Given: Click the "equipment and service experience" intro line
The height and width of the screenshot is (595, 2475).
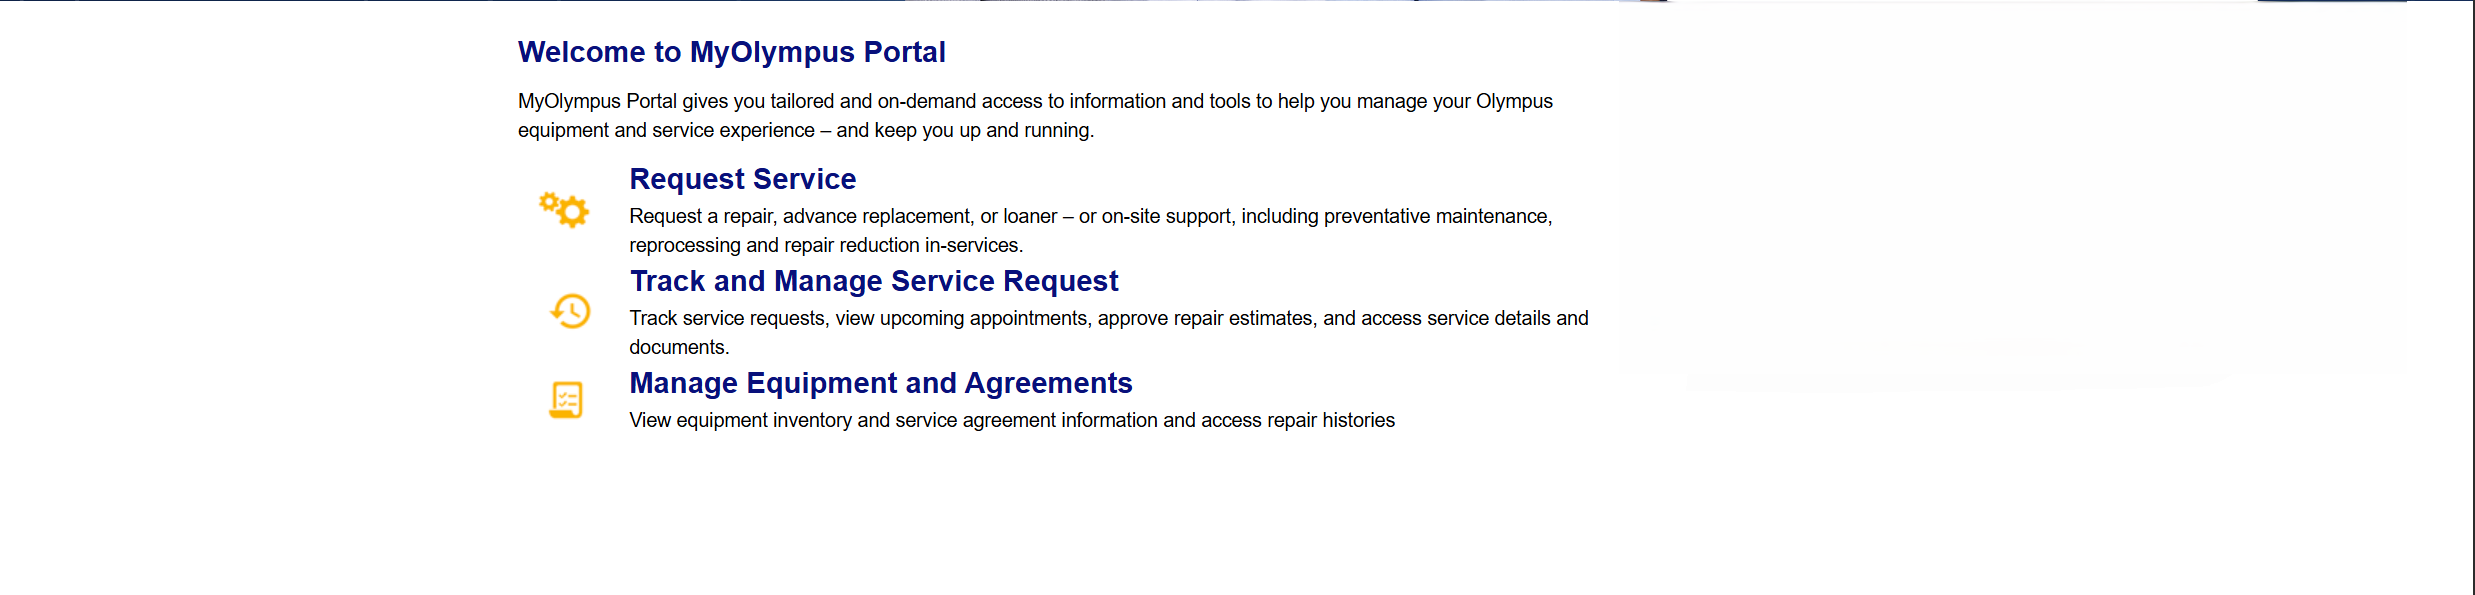Looking at the screenshot, I should 805,130.
